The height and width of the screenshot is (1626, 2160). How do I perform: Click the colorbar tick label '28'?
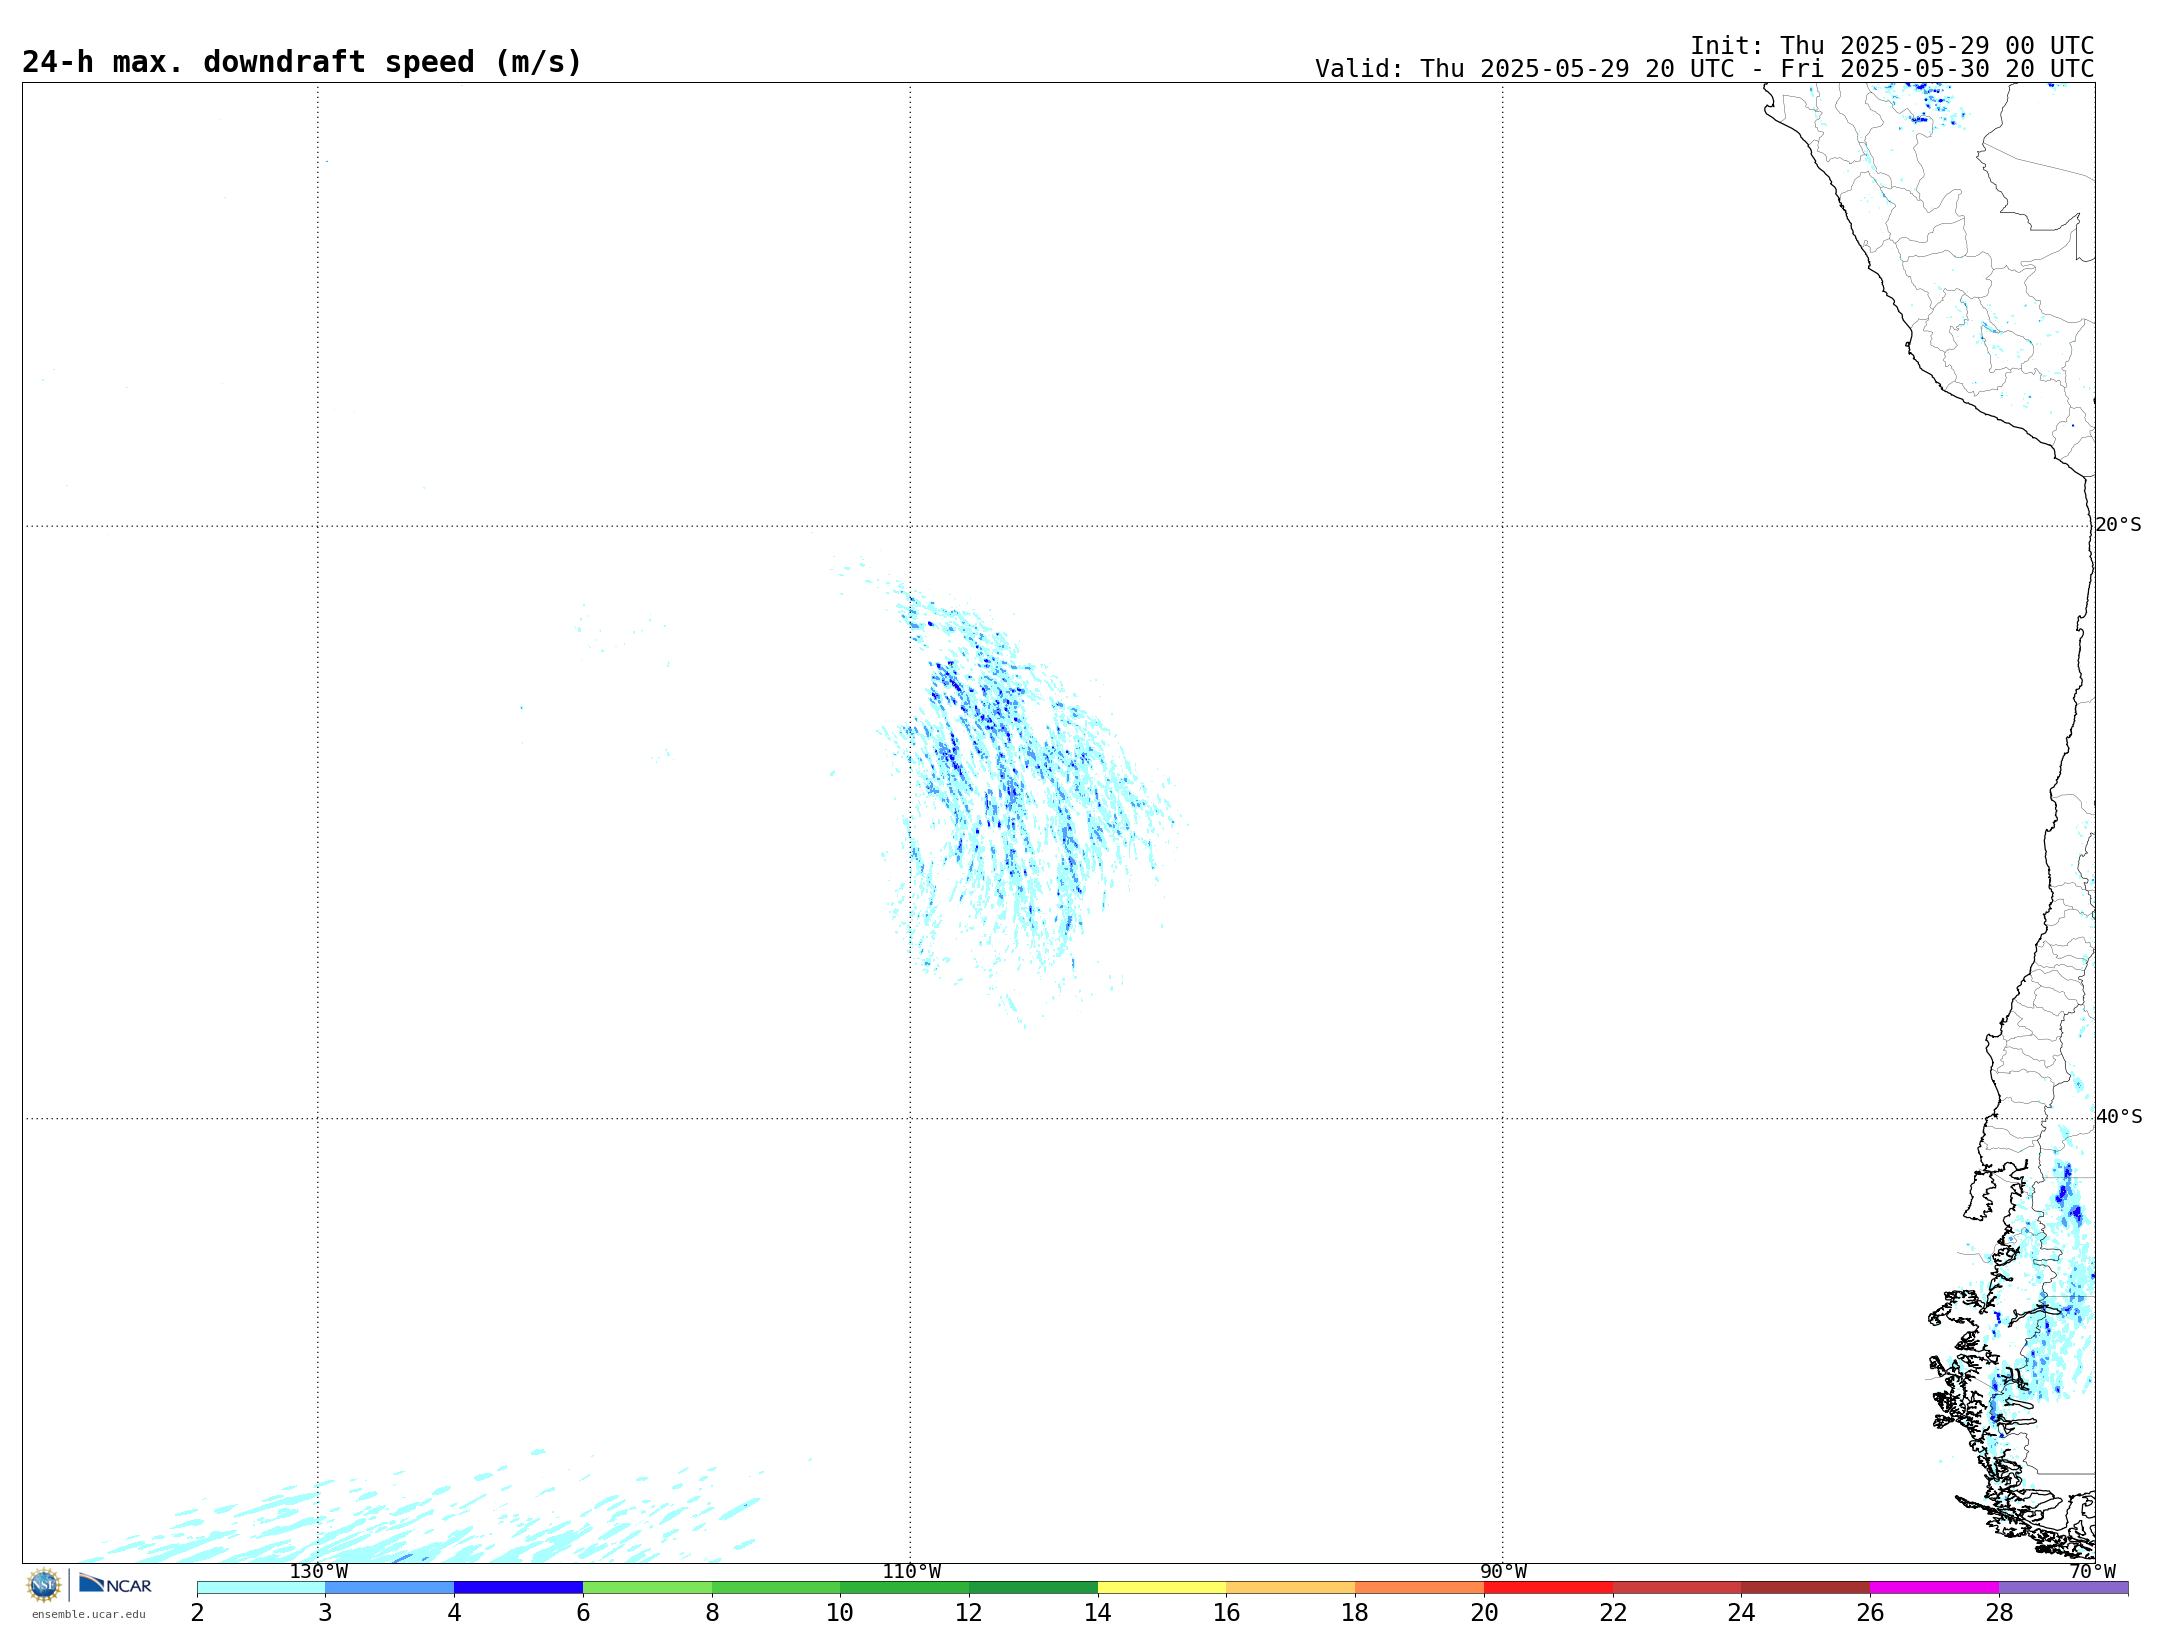1999,1613
